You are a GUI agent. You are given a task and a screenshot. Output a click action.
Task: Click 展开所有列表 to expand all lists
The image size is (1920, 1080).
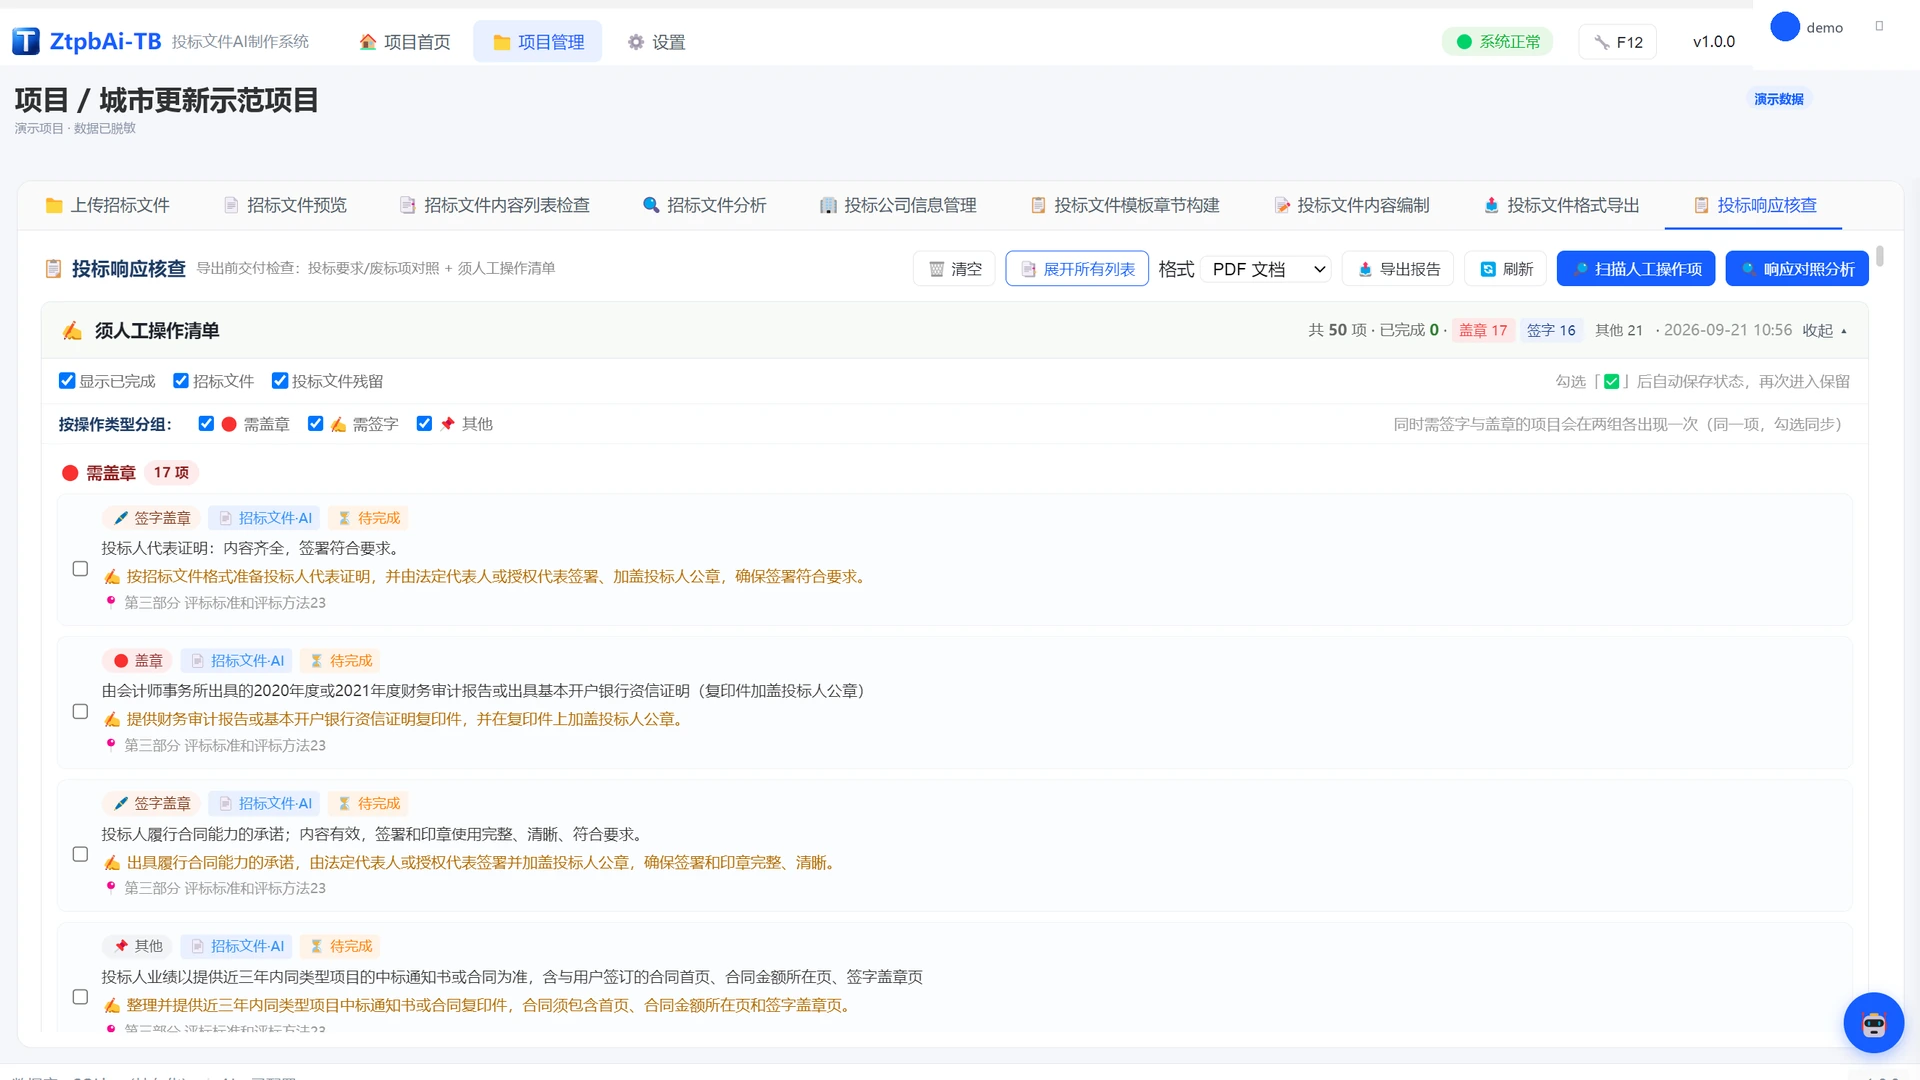point(1077,269)
